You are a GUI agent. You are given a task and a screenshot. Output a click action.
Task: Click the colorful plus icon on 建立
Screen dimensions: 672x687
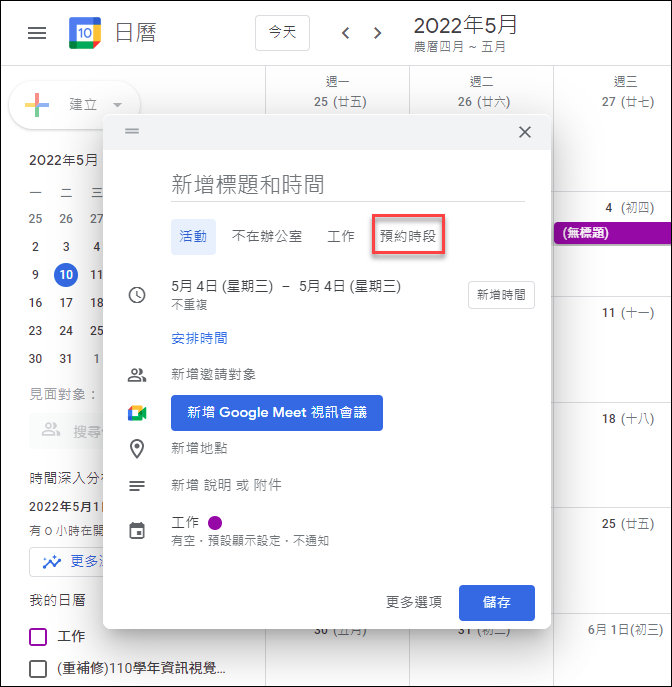point(37,105)
